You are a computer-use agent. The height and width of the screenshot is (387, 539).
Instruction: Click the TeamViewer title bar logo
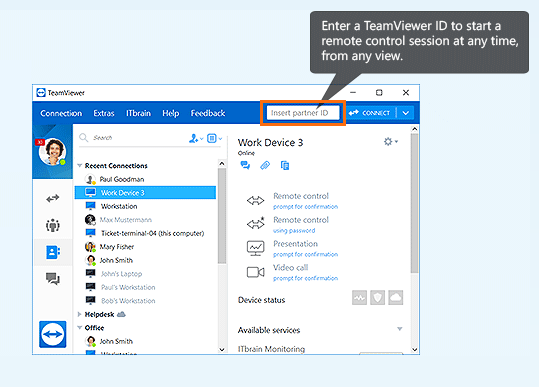41,92
